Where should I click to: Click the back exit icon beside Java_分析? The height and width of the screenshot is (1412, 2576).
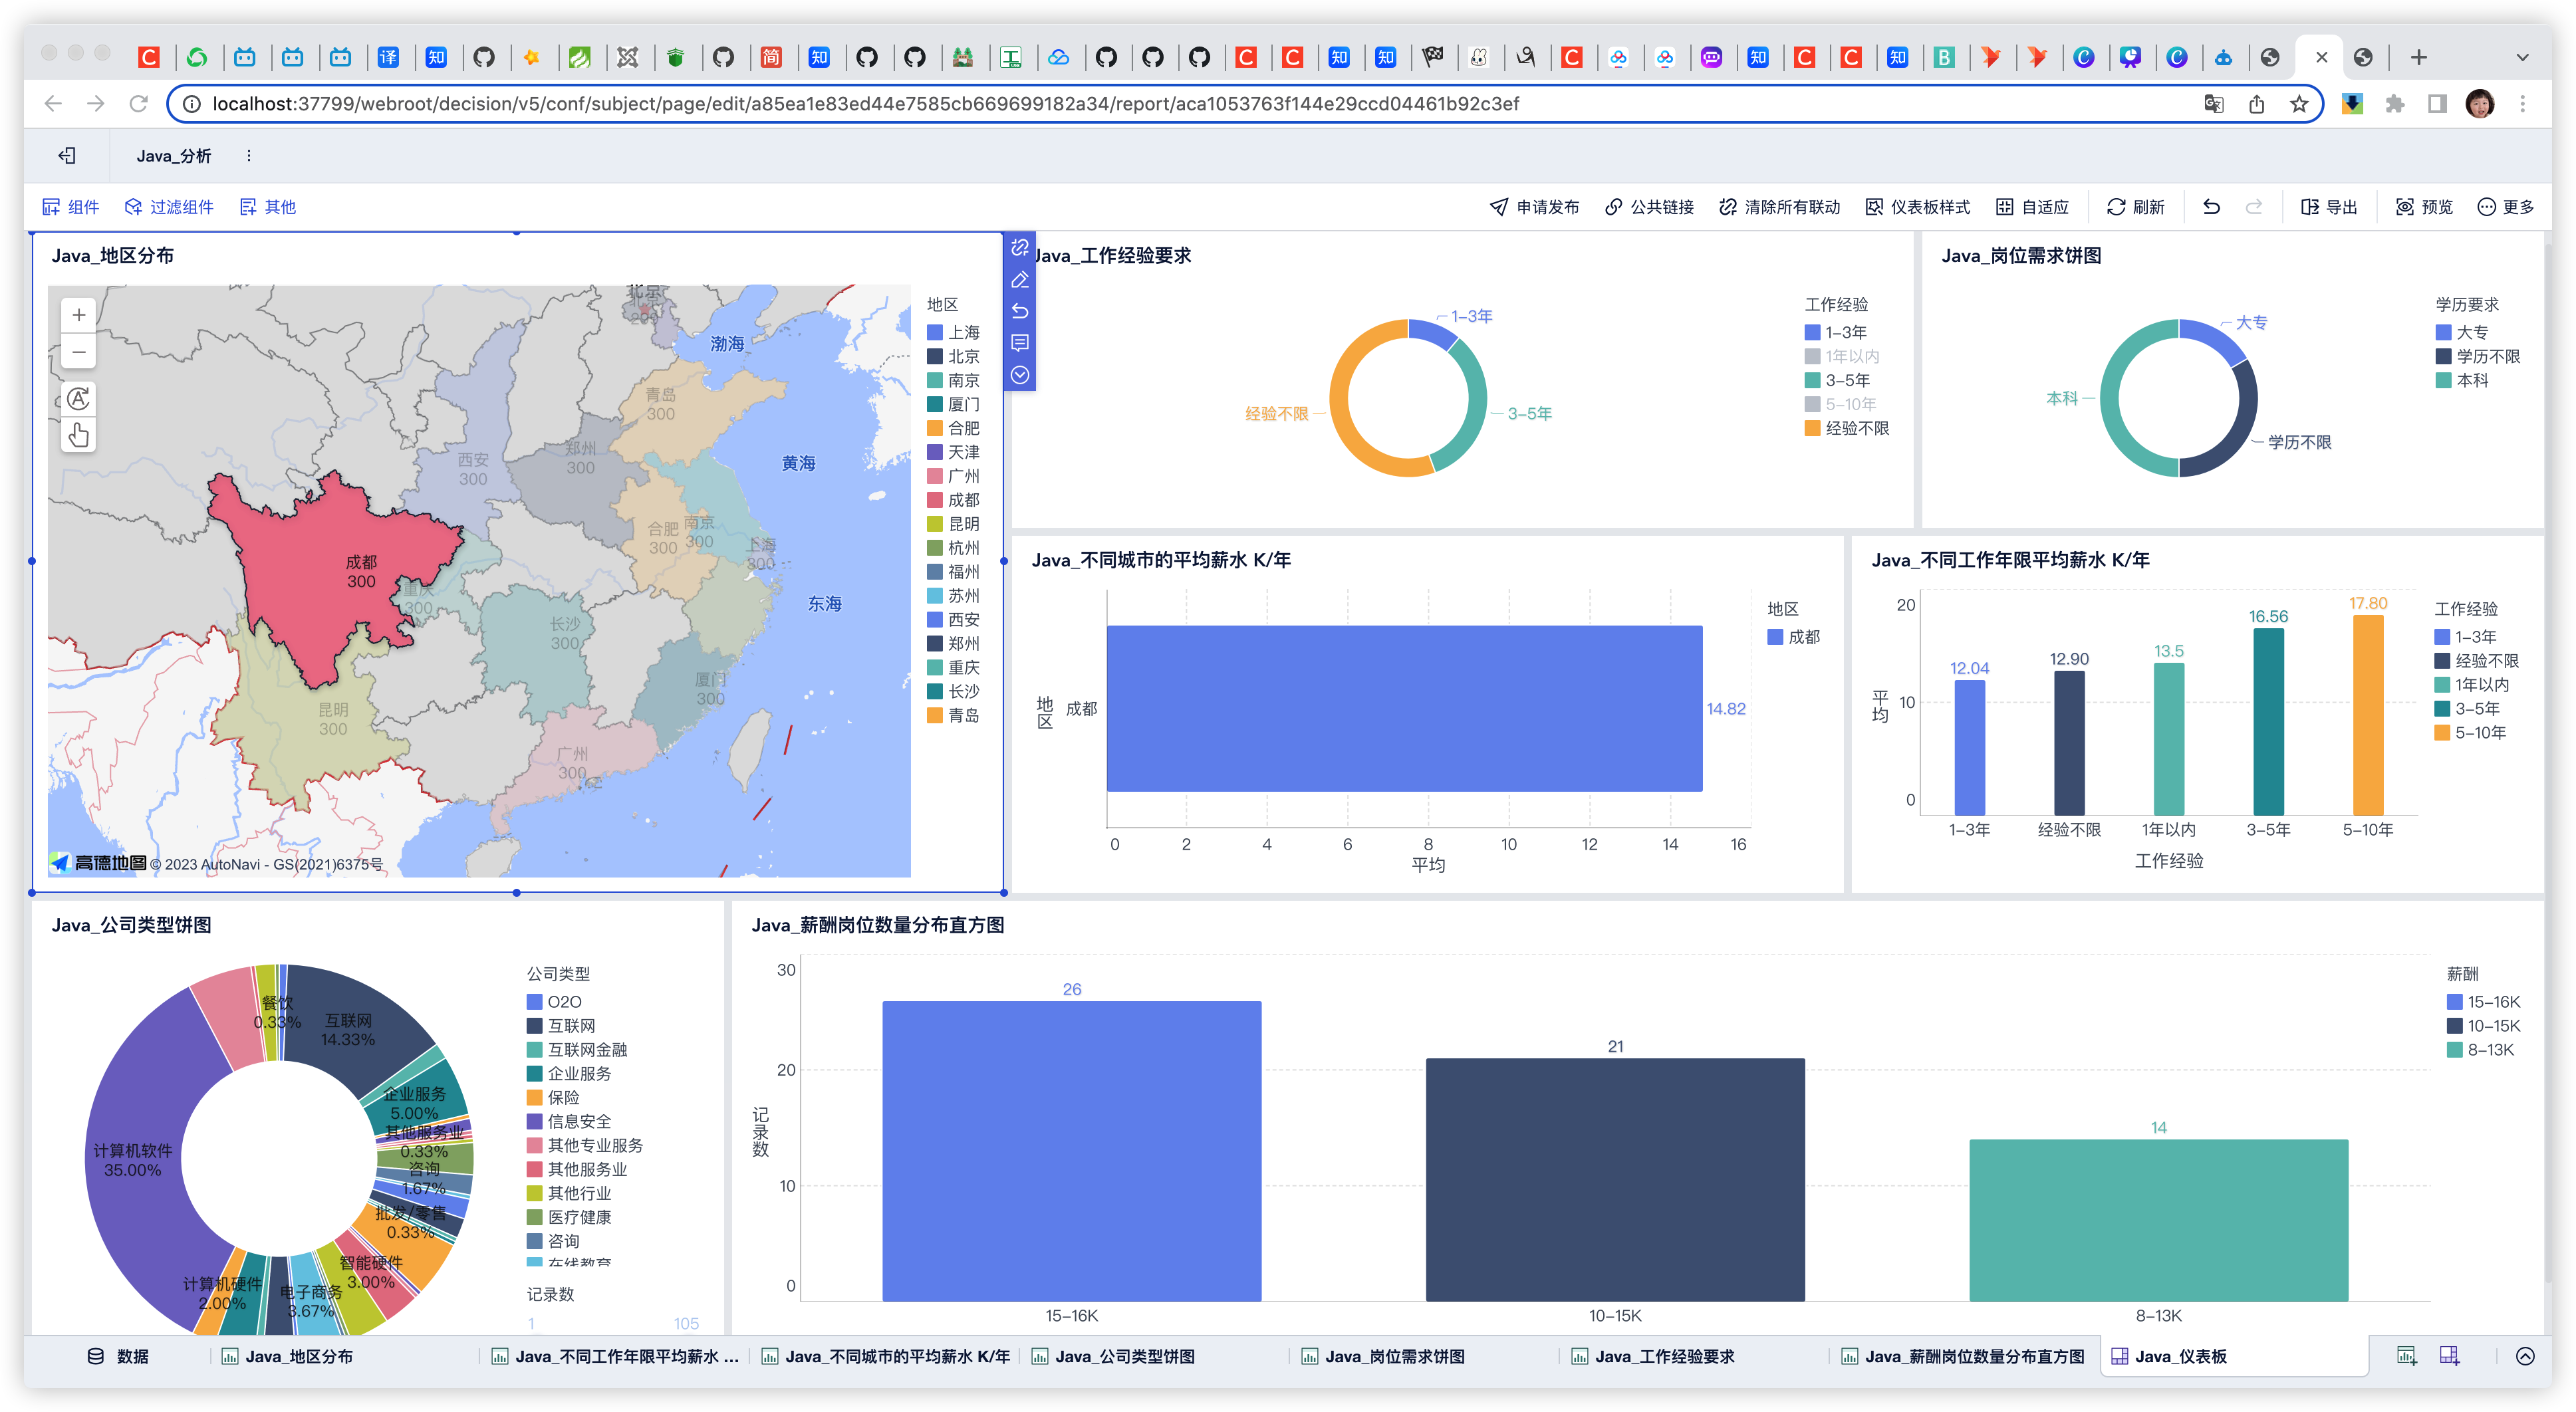point(67,155)
